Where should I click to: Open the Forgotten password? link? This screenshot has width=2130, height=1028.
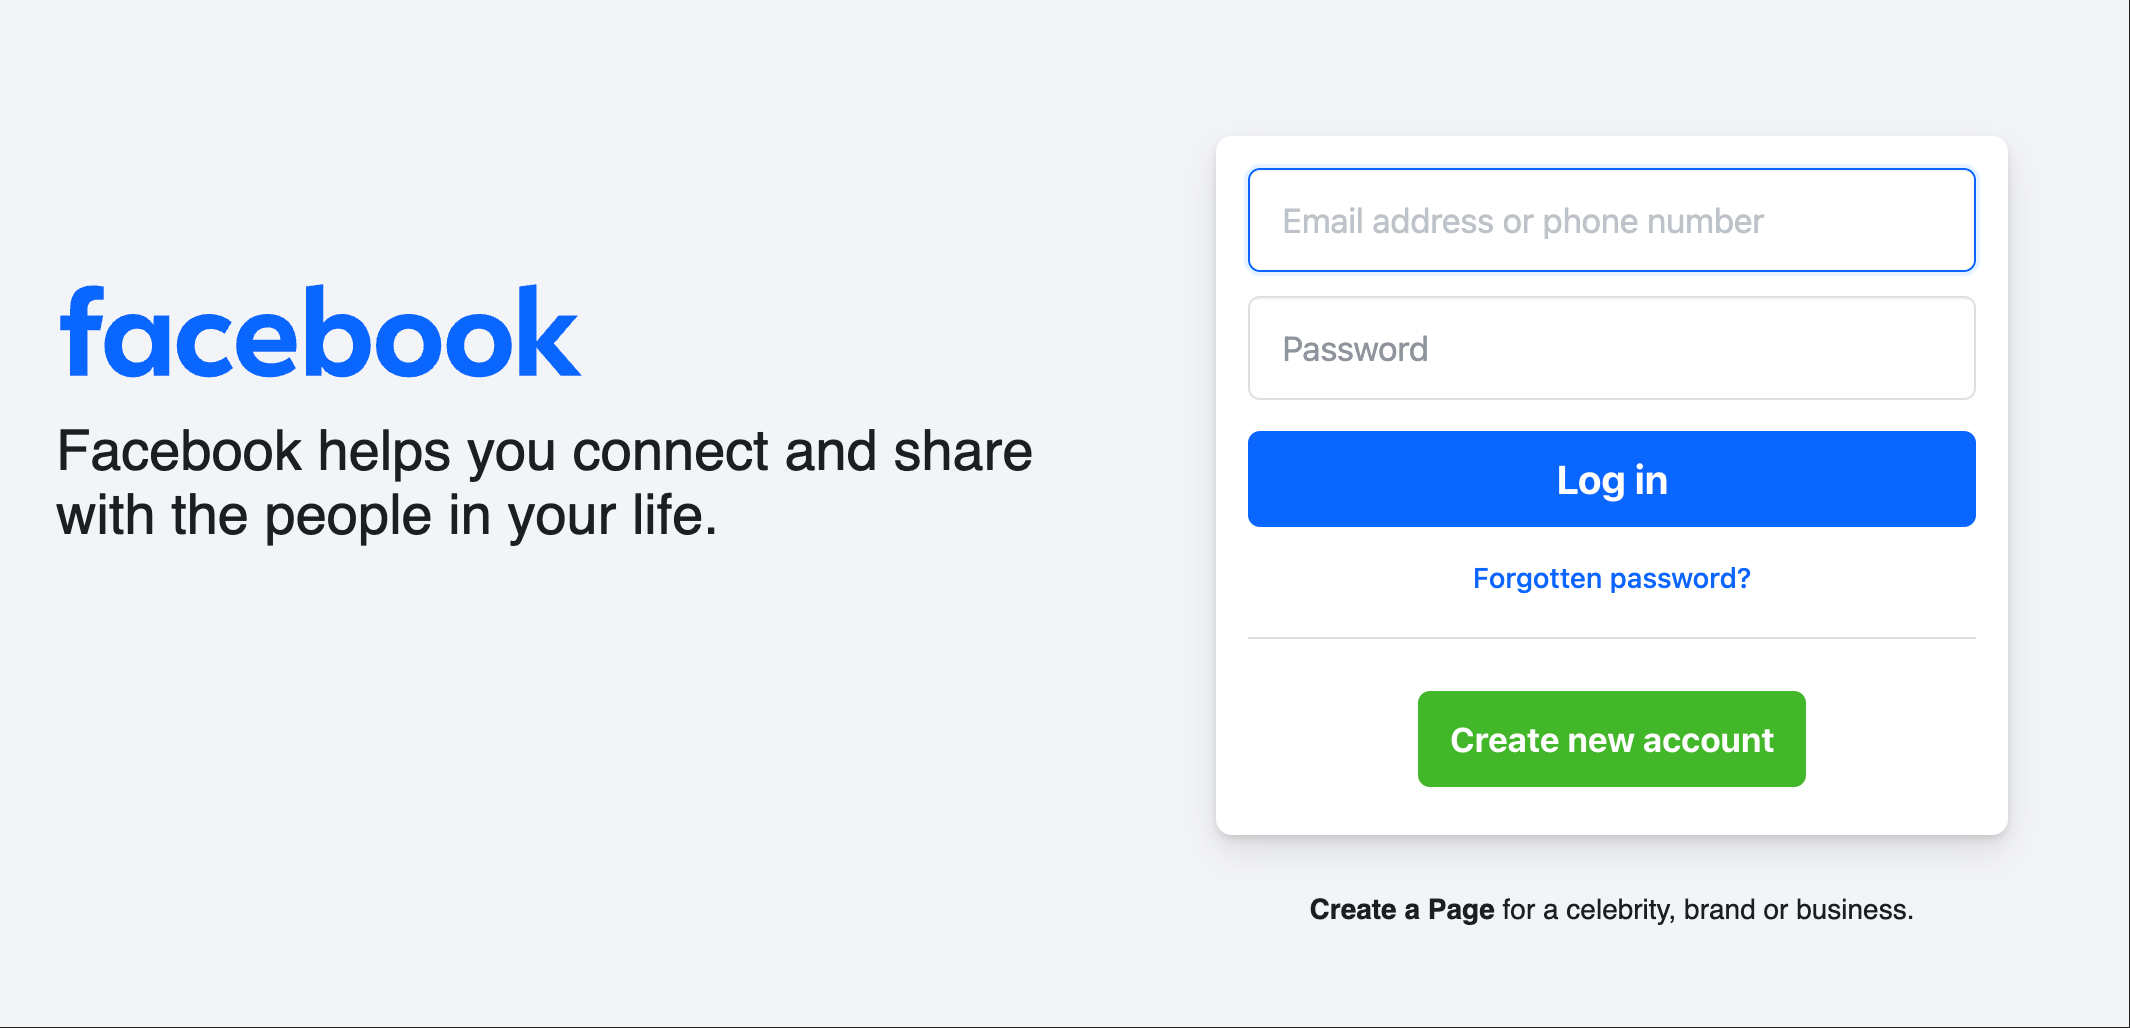1611,578
